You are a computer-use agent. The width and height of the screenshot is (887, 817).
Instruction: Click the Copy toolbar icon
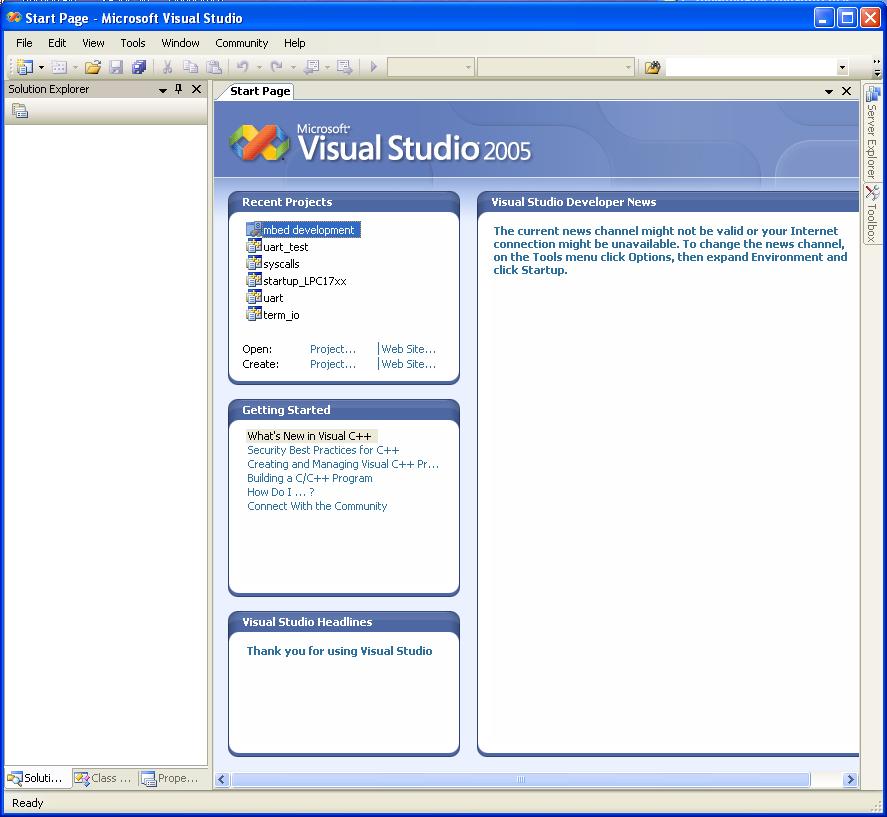pyautogui.click(x=192, y=67)
